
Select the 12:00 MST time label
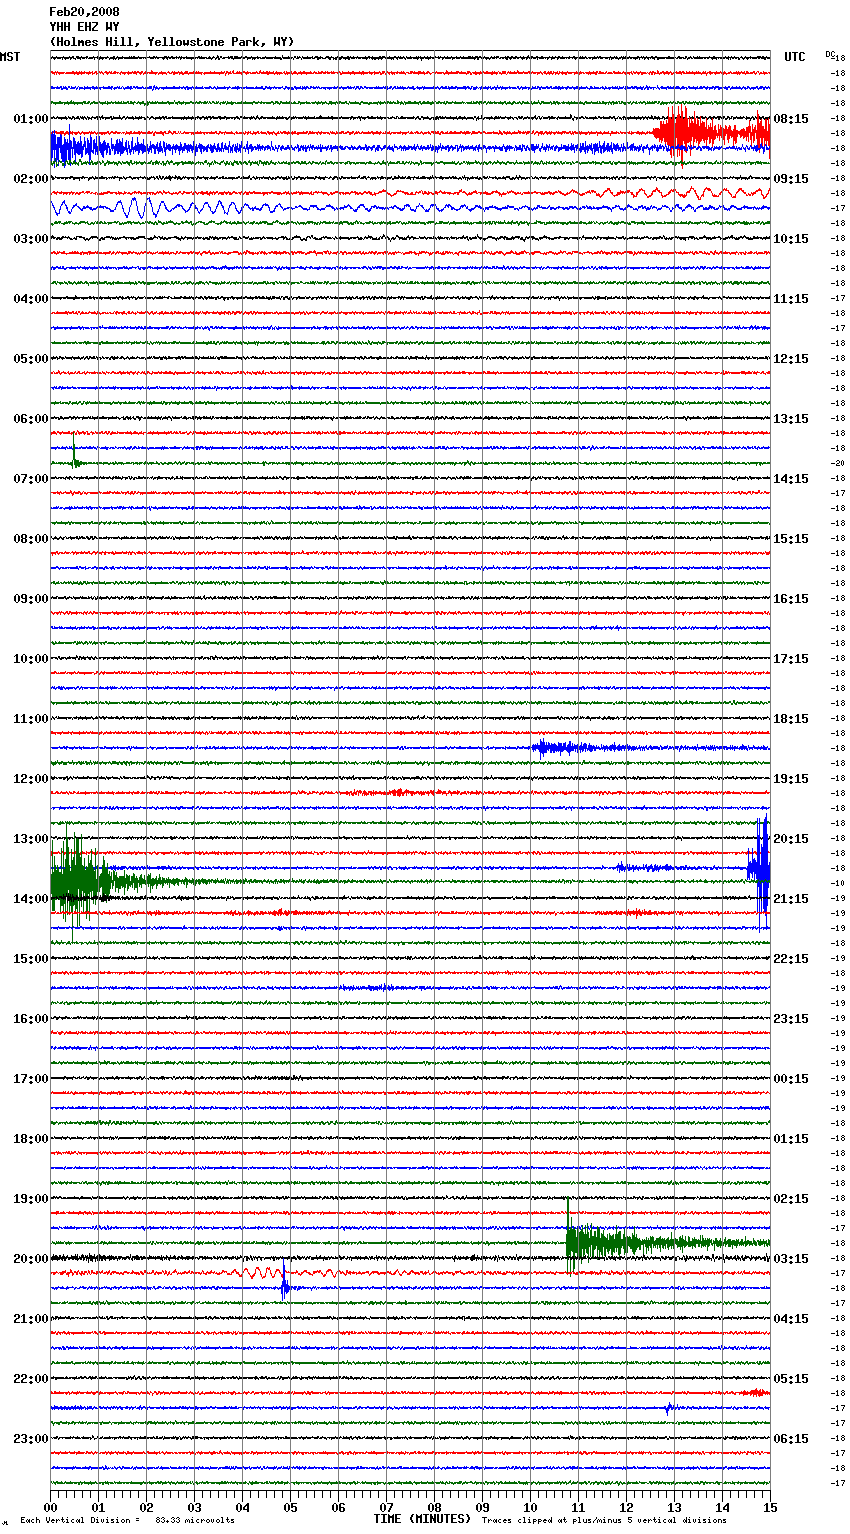click(31, 779)
